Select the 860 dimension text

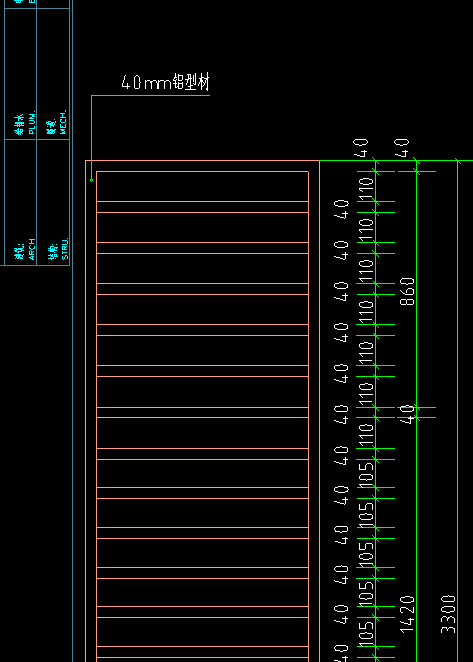pyautogui.click(x=408, y=291)
